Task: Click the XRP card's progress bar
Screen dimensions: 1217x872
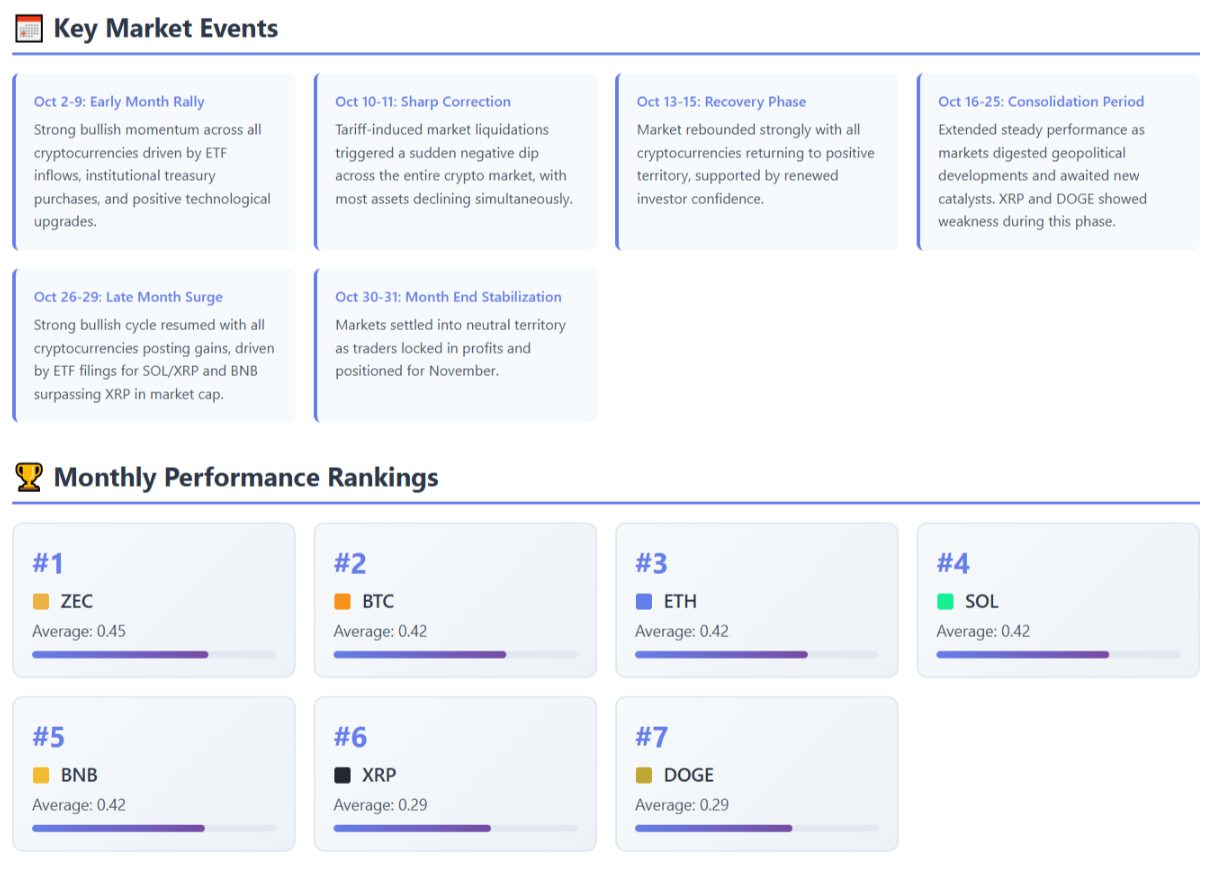Action: coord(455,829)
